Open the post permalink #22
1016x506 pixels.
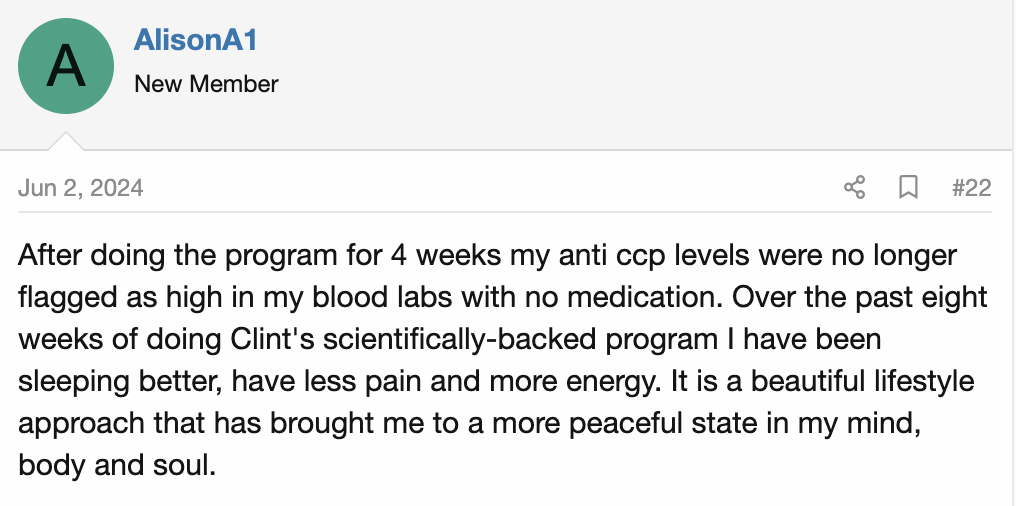point(971,188)
